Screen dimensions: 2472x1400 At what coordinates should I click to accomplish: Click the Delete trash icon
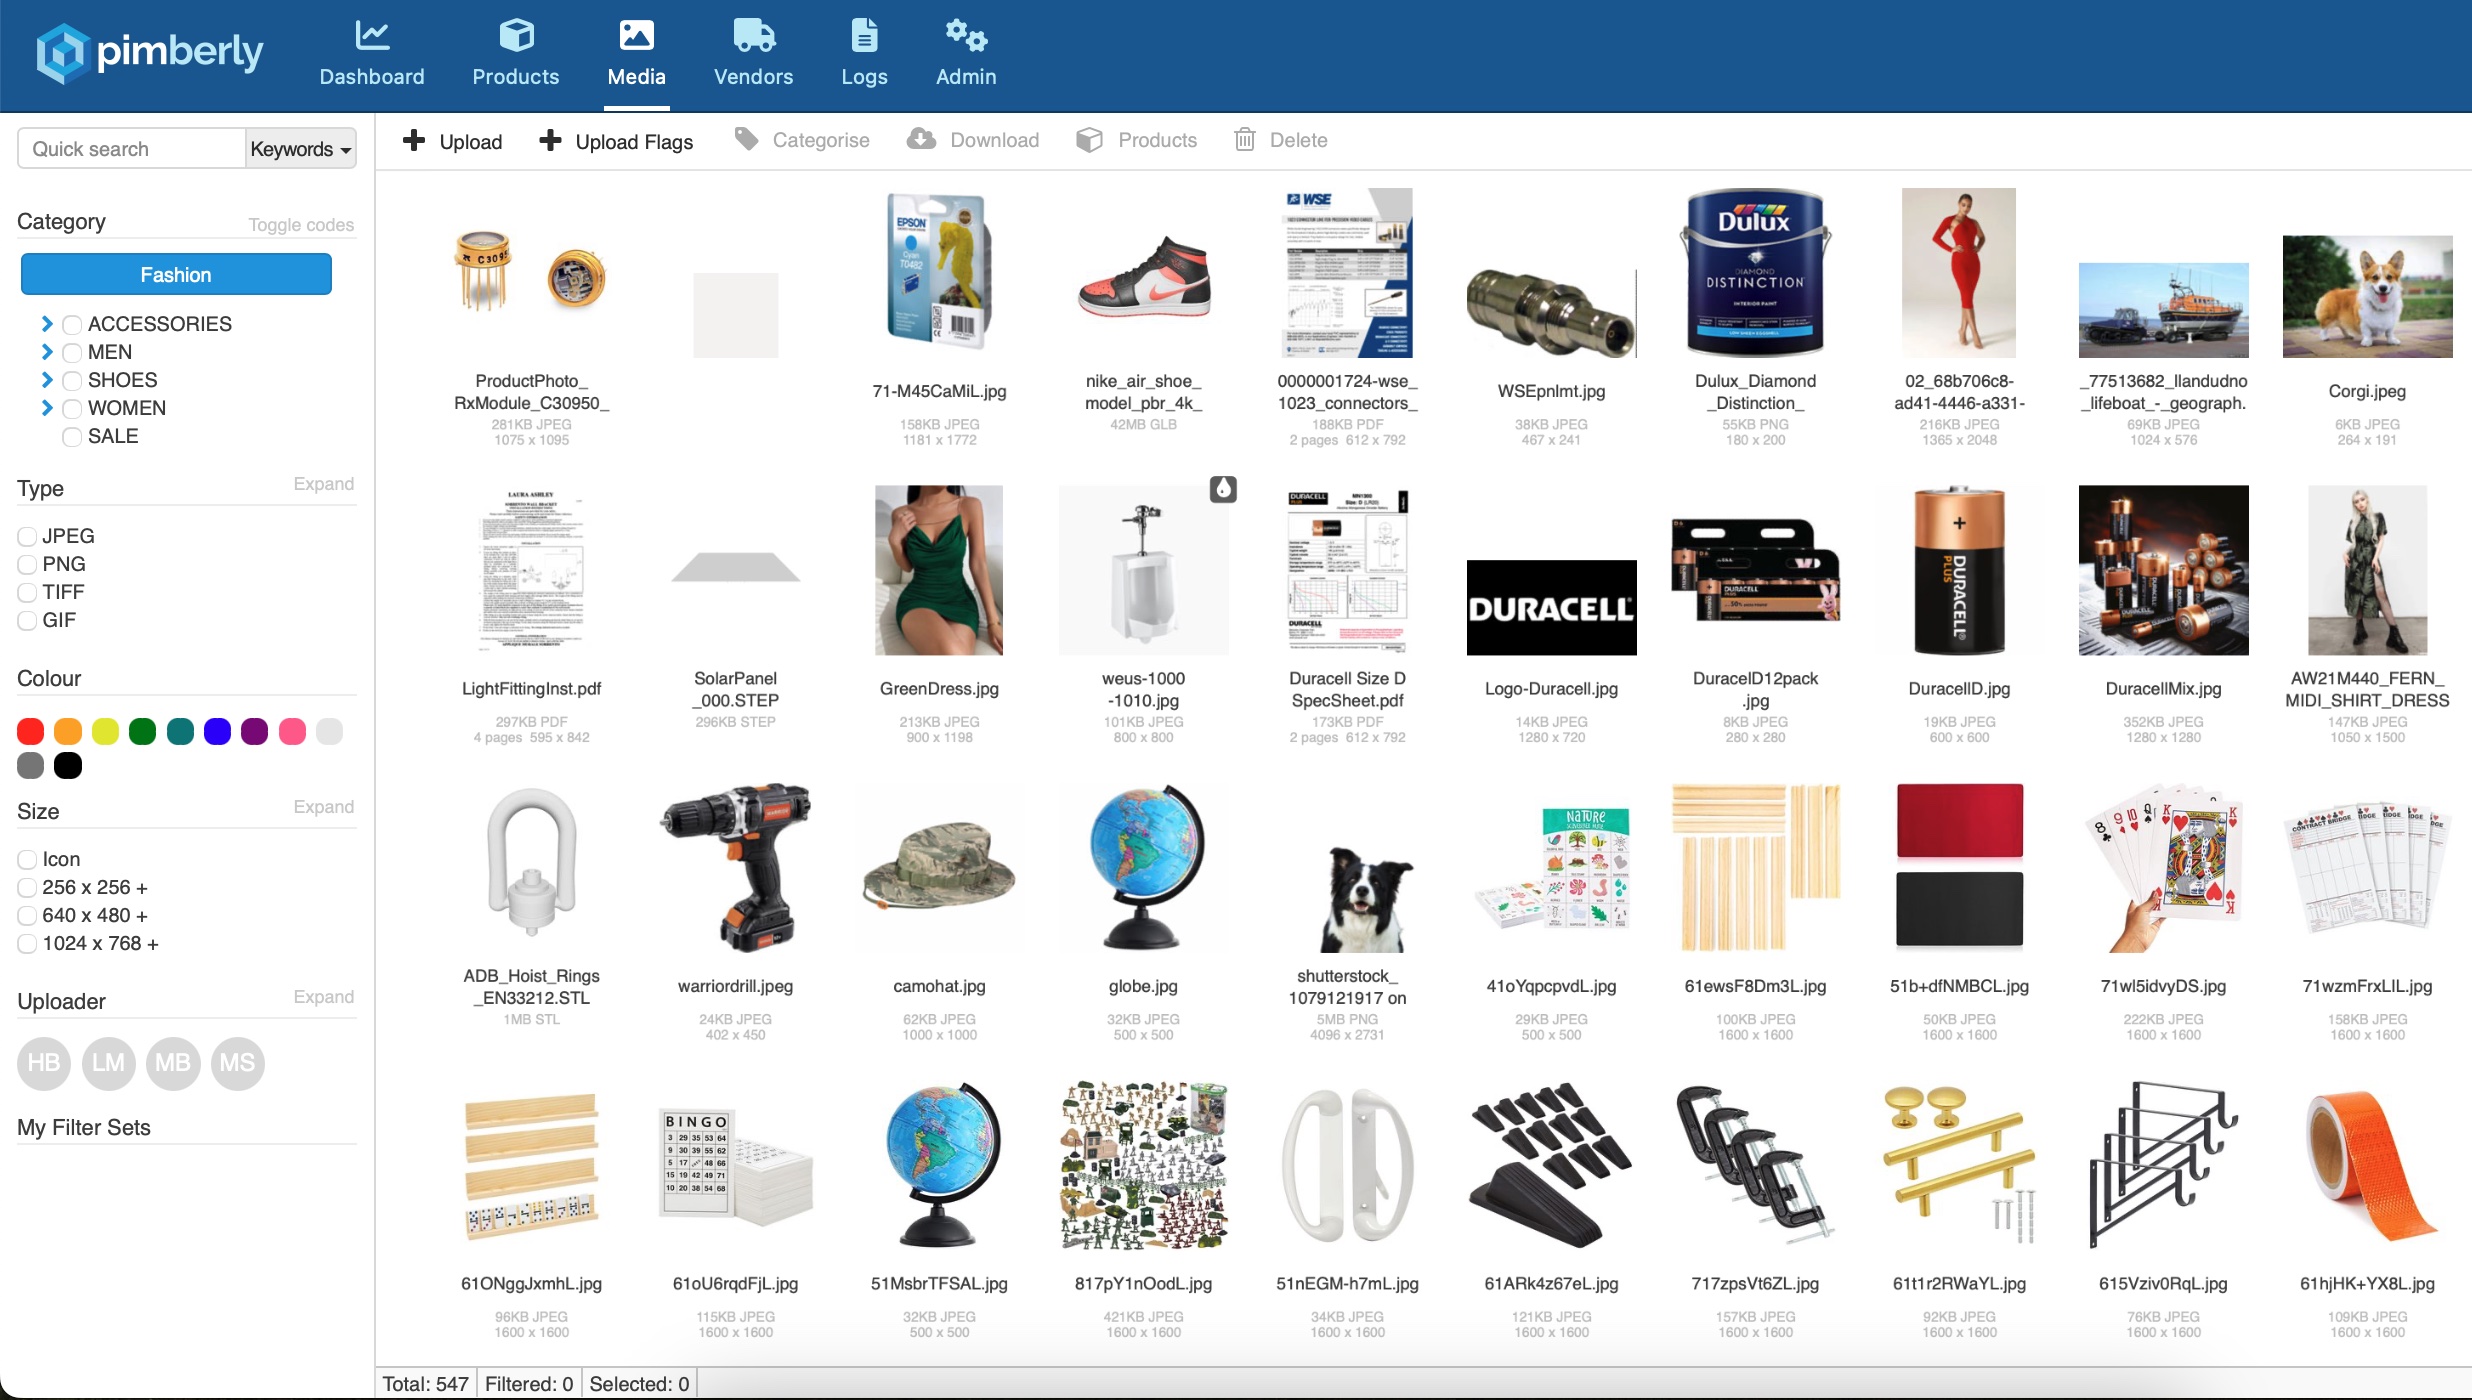[1244, 140]
